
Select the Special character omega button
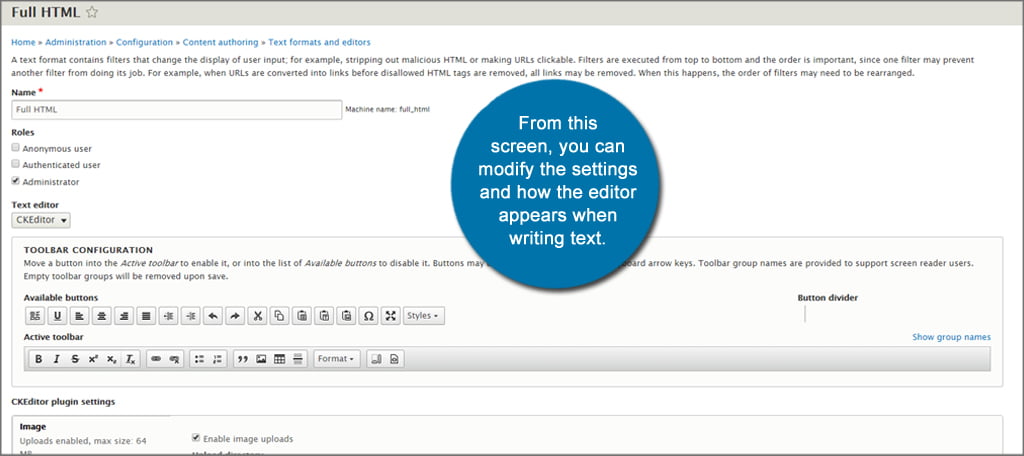pos(368,316)
